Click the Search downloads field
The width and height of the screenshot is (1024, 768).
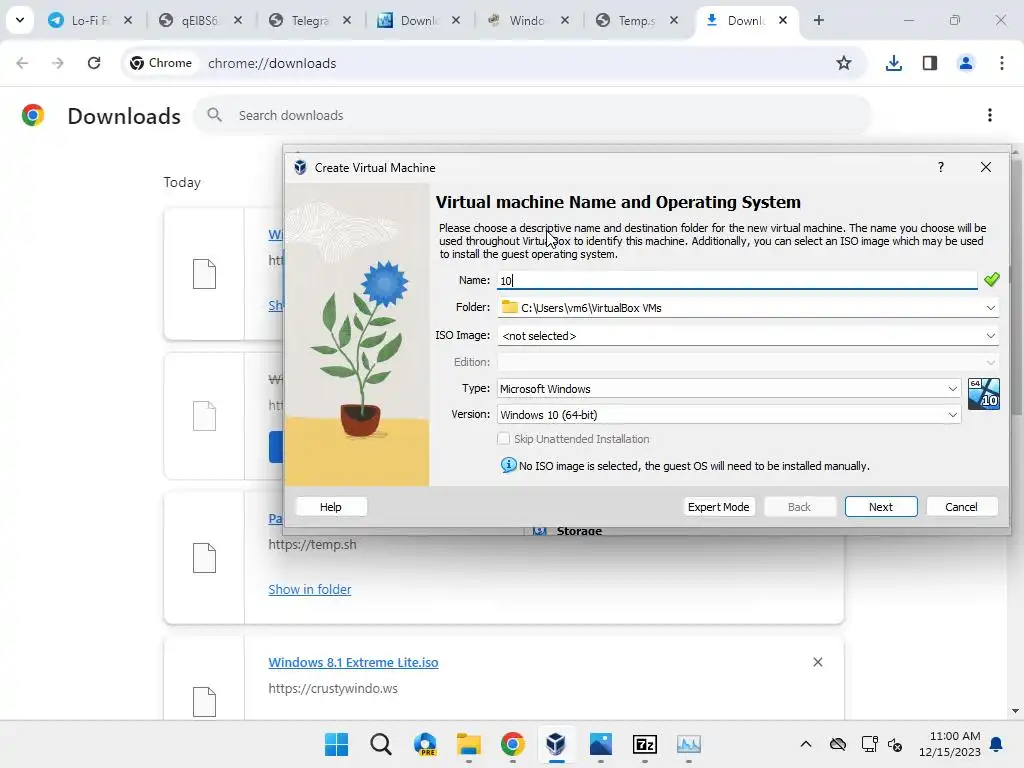point(533,115)
